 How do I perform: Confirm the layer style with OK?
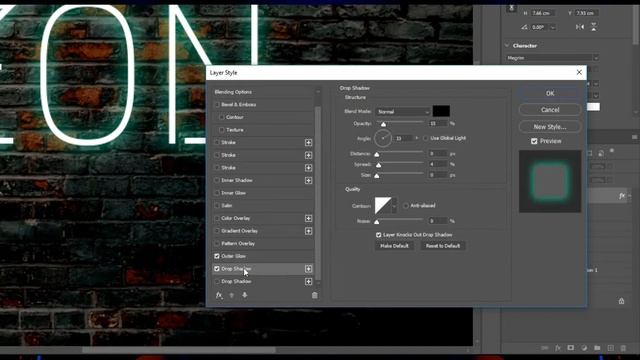(550, 93)
